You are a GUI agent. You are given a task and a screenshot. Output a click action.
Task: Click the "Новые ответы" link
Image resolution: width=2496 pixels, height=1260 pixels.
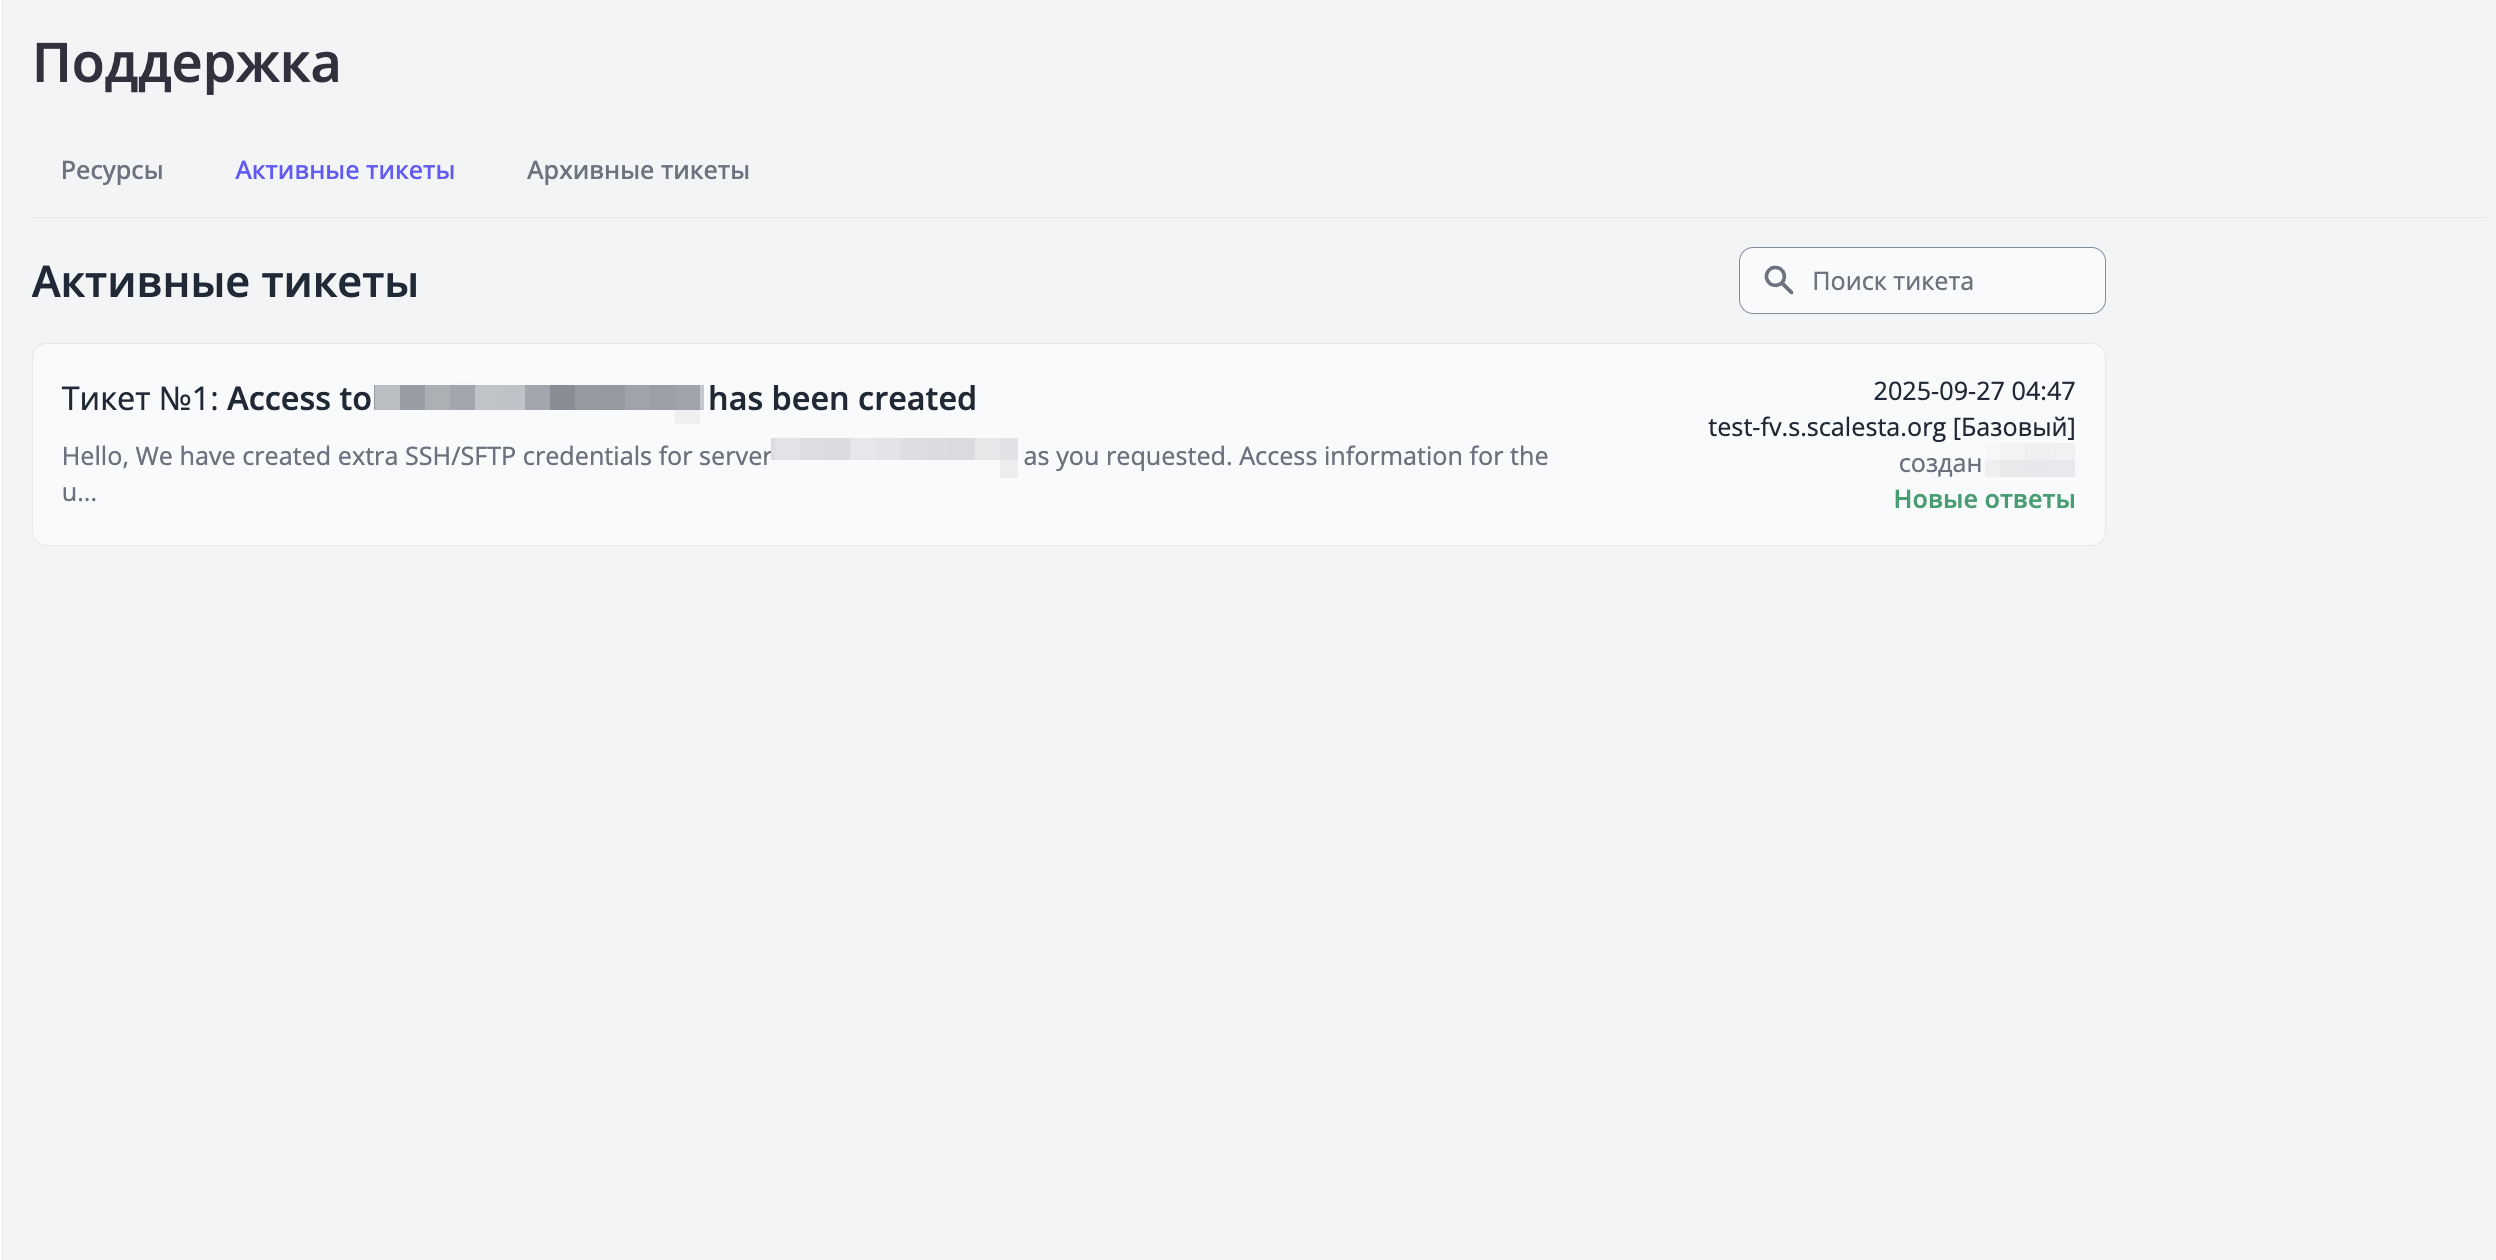point(1985,498)
